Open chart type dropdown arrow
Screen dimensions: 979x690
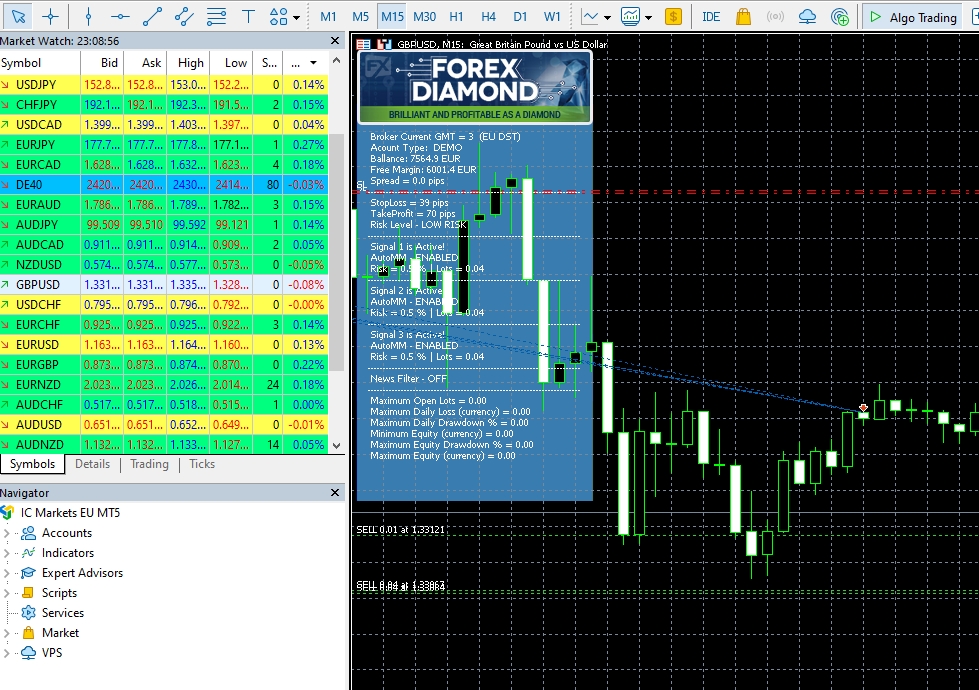click(608, 18)
